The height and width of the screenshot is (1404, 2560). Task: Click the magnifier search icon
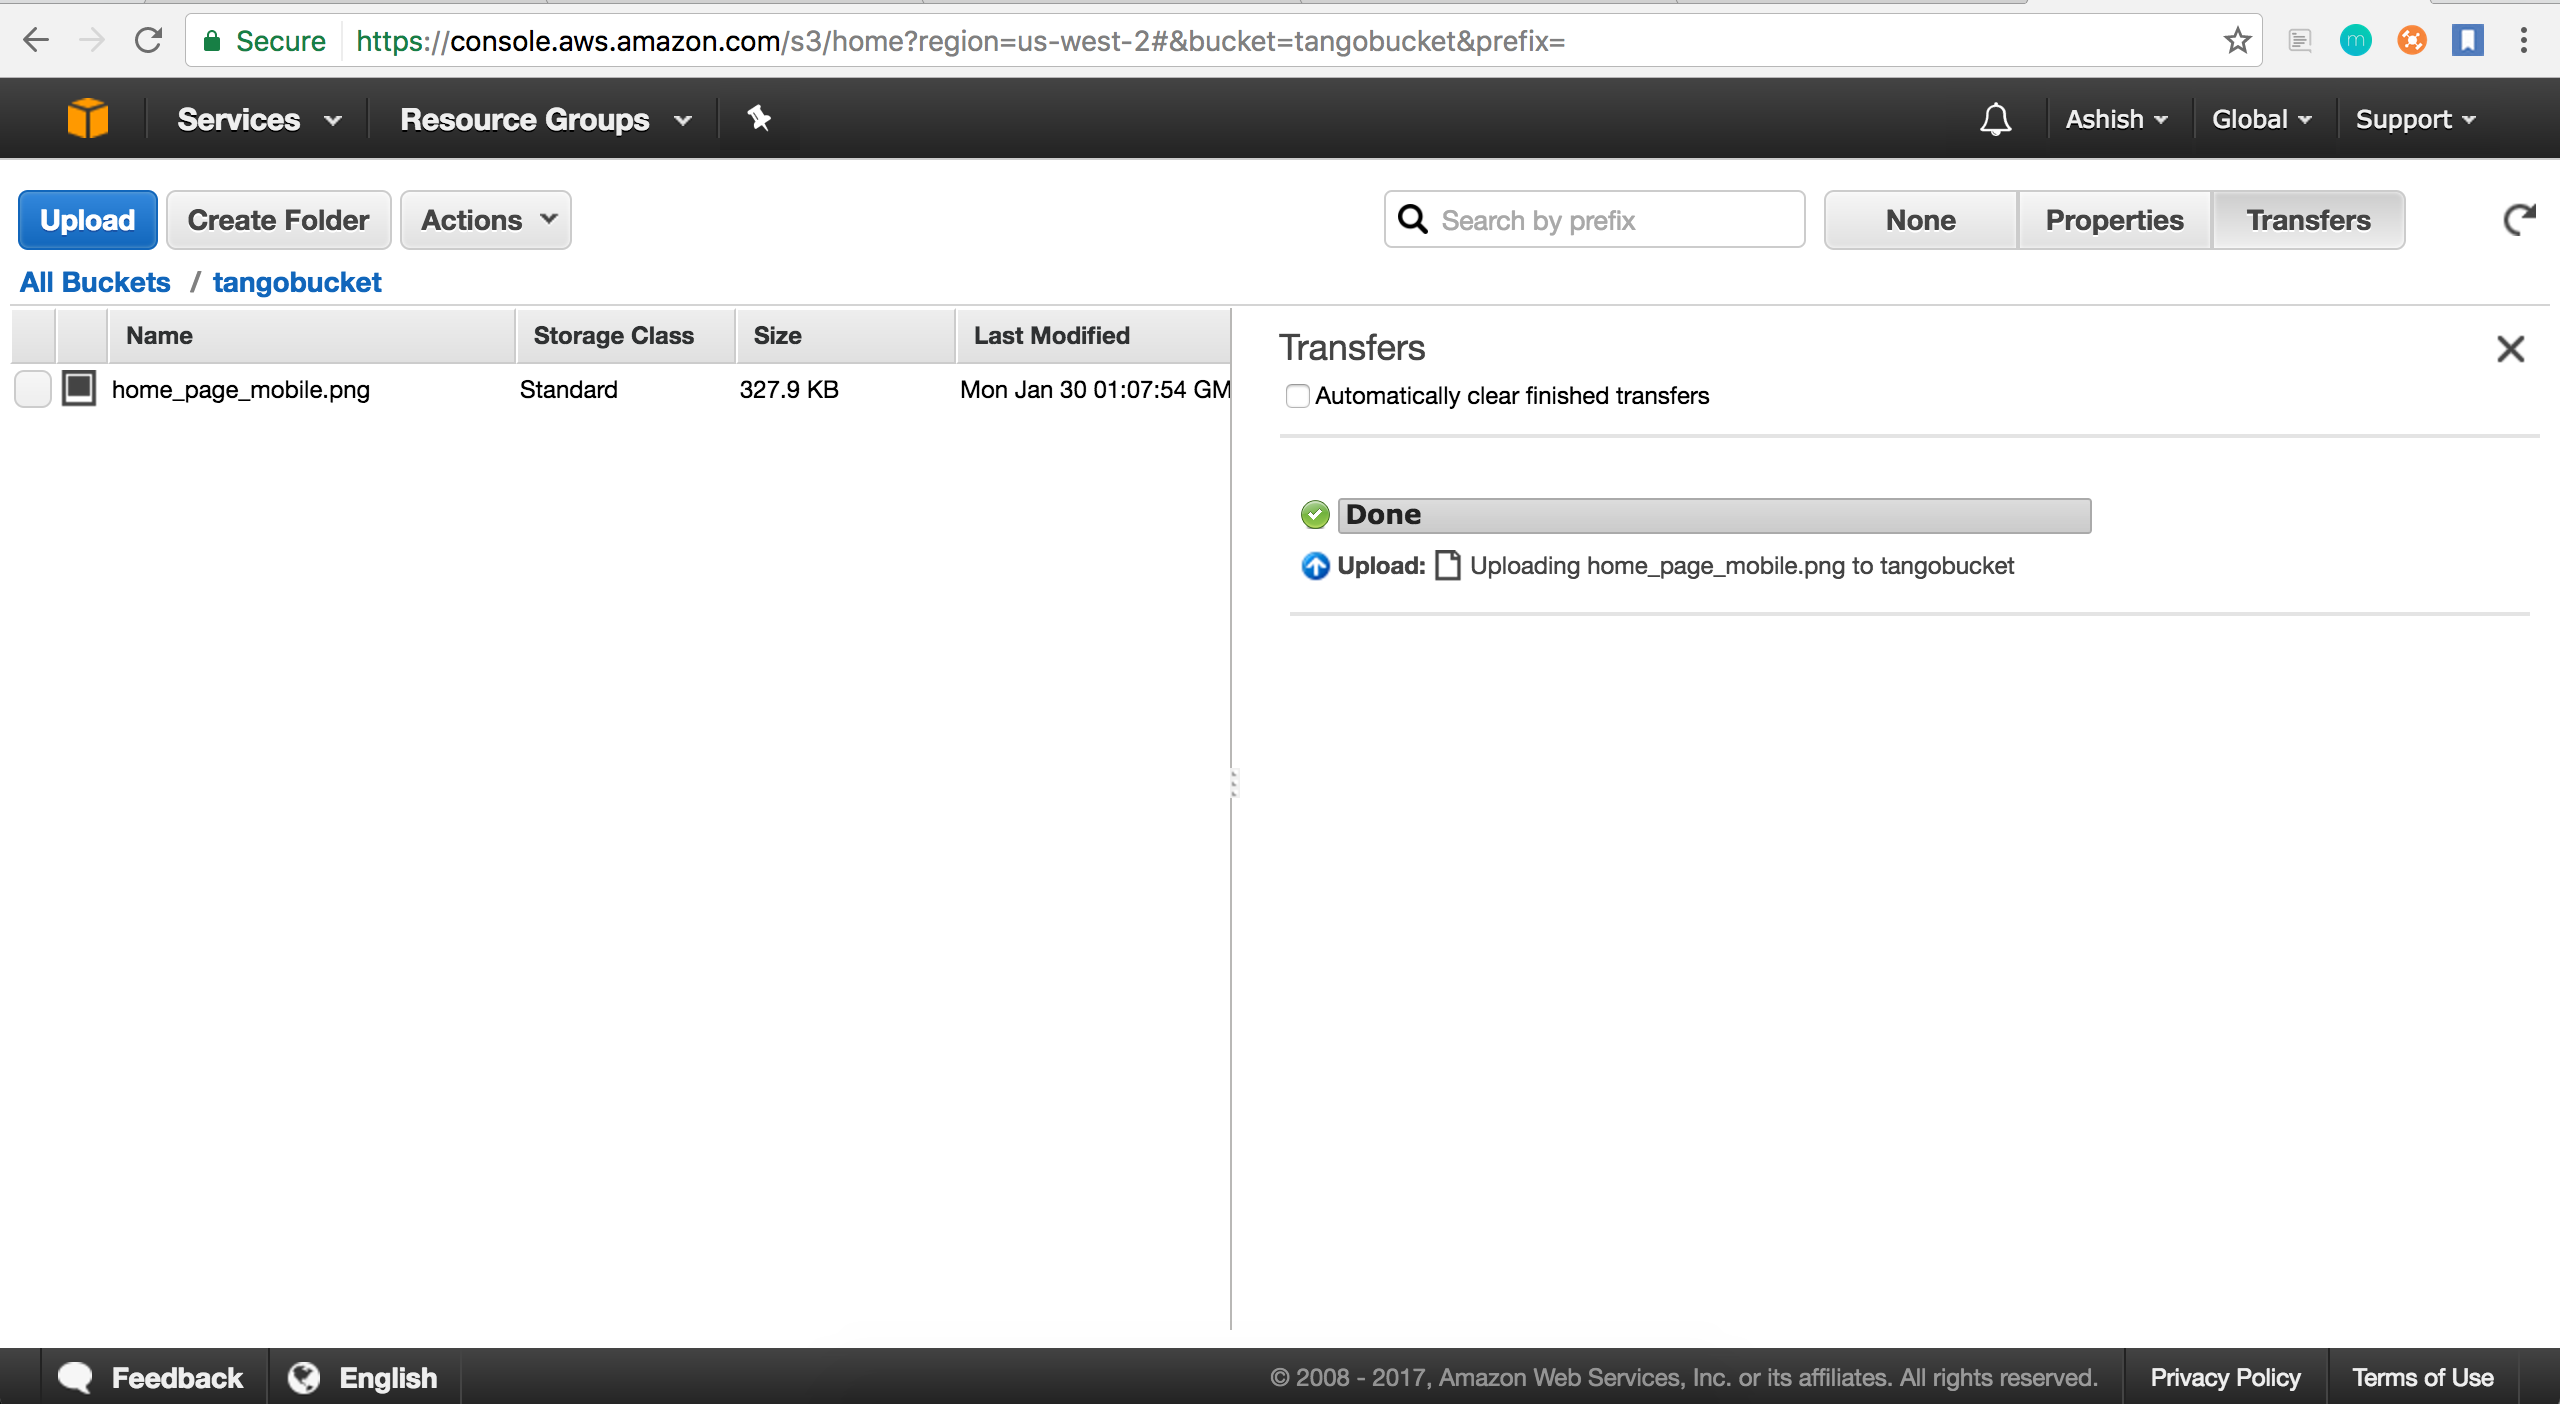[1413, 219]
